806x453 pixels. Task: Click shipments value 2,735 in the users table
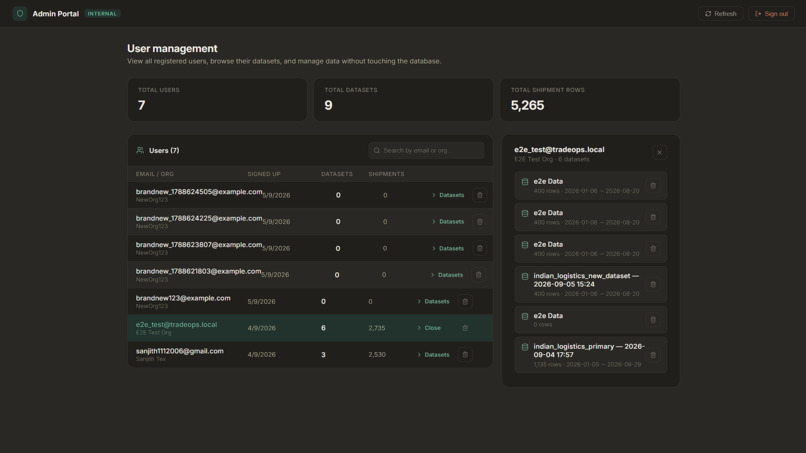(x=377, y=328)
